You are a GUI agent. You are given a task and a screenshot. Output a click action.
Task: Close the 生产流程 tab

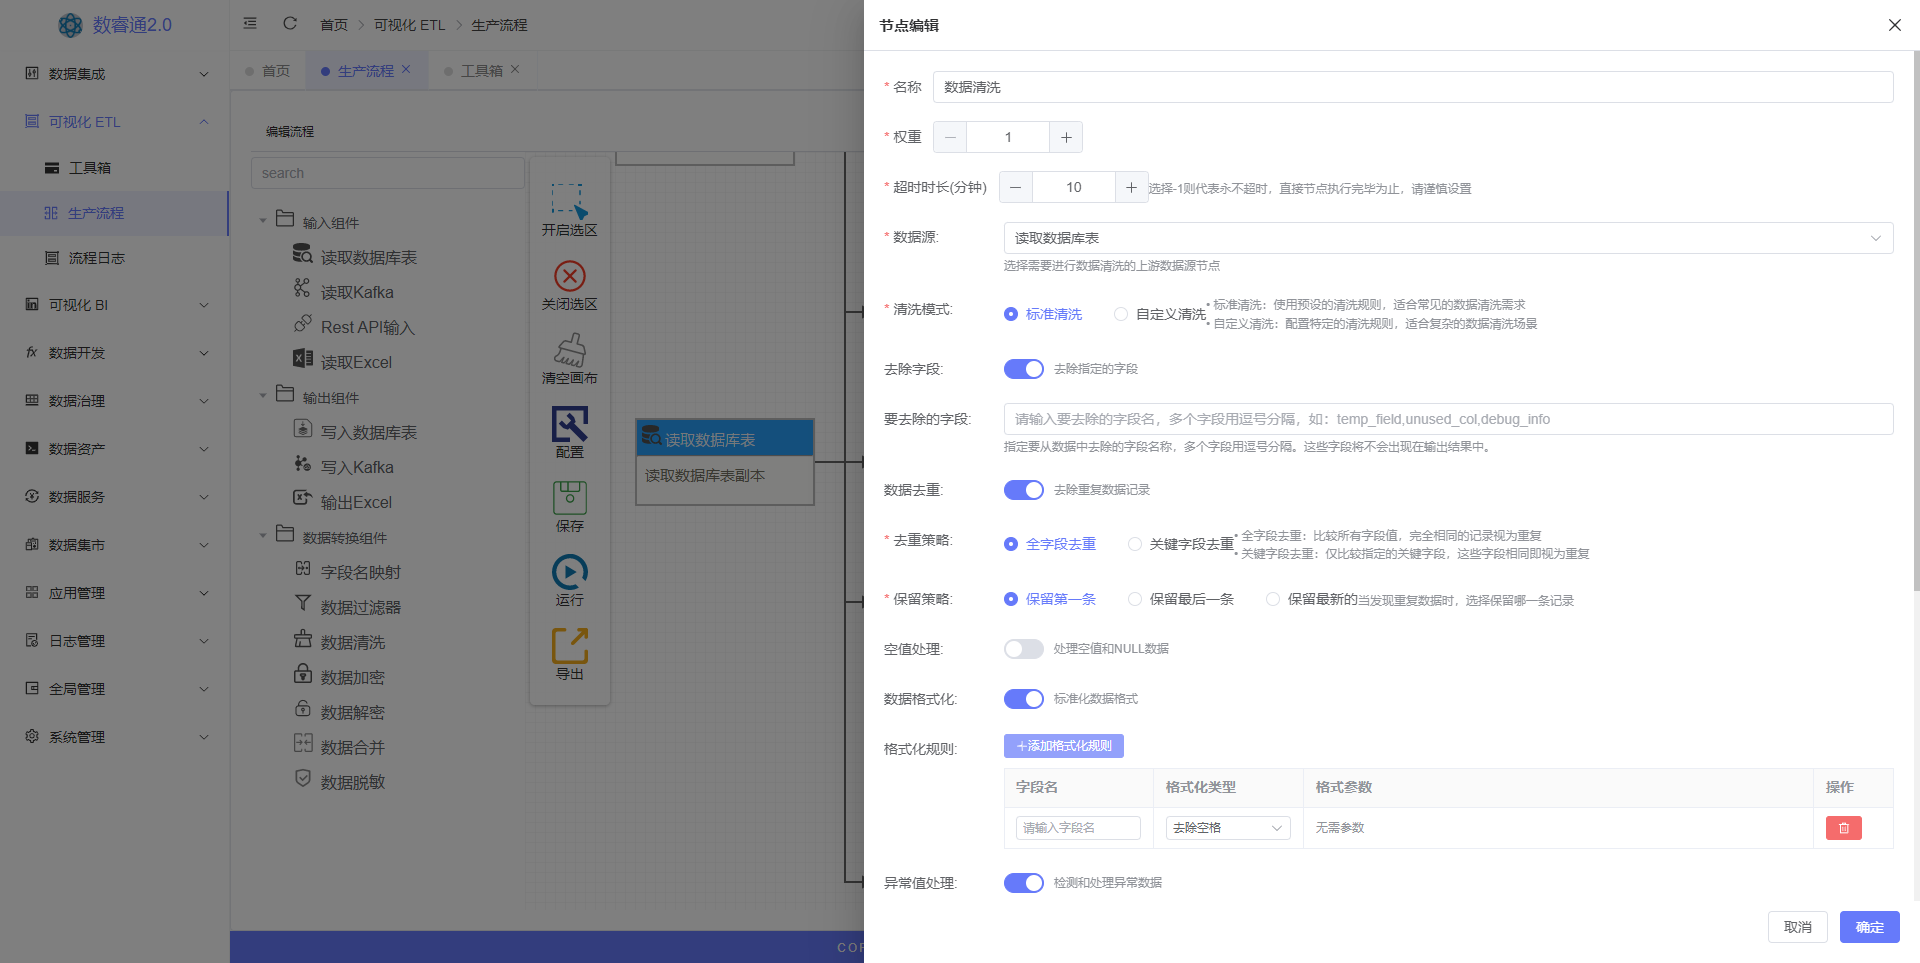406,70
